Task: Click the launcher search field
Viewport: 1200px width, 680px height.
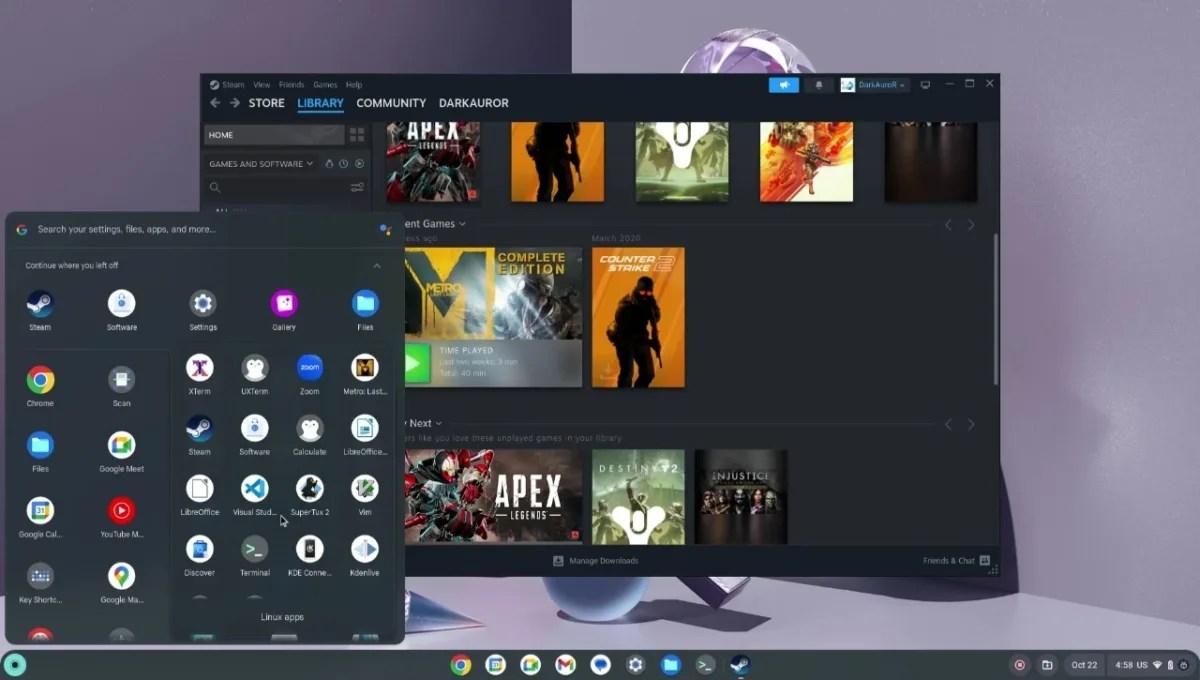Action: point(205,229)
